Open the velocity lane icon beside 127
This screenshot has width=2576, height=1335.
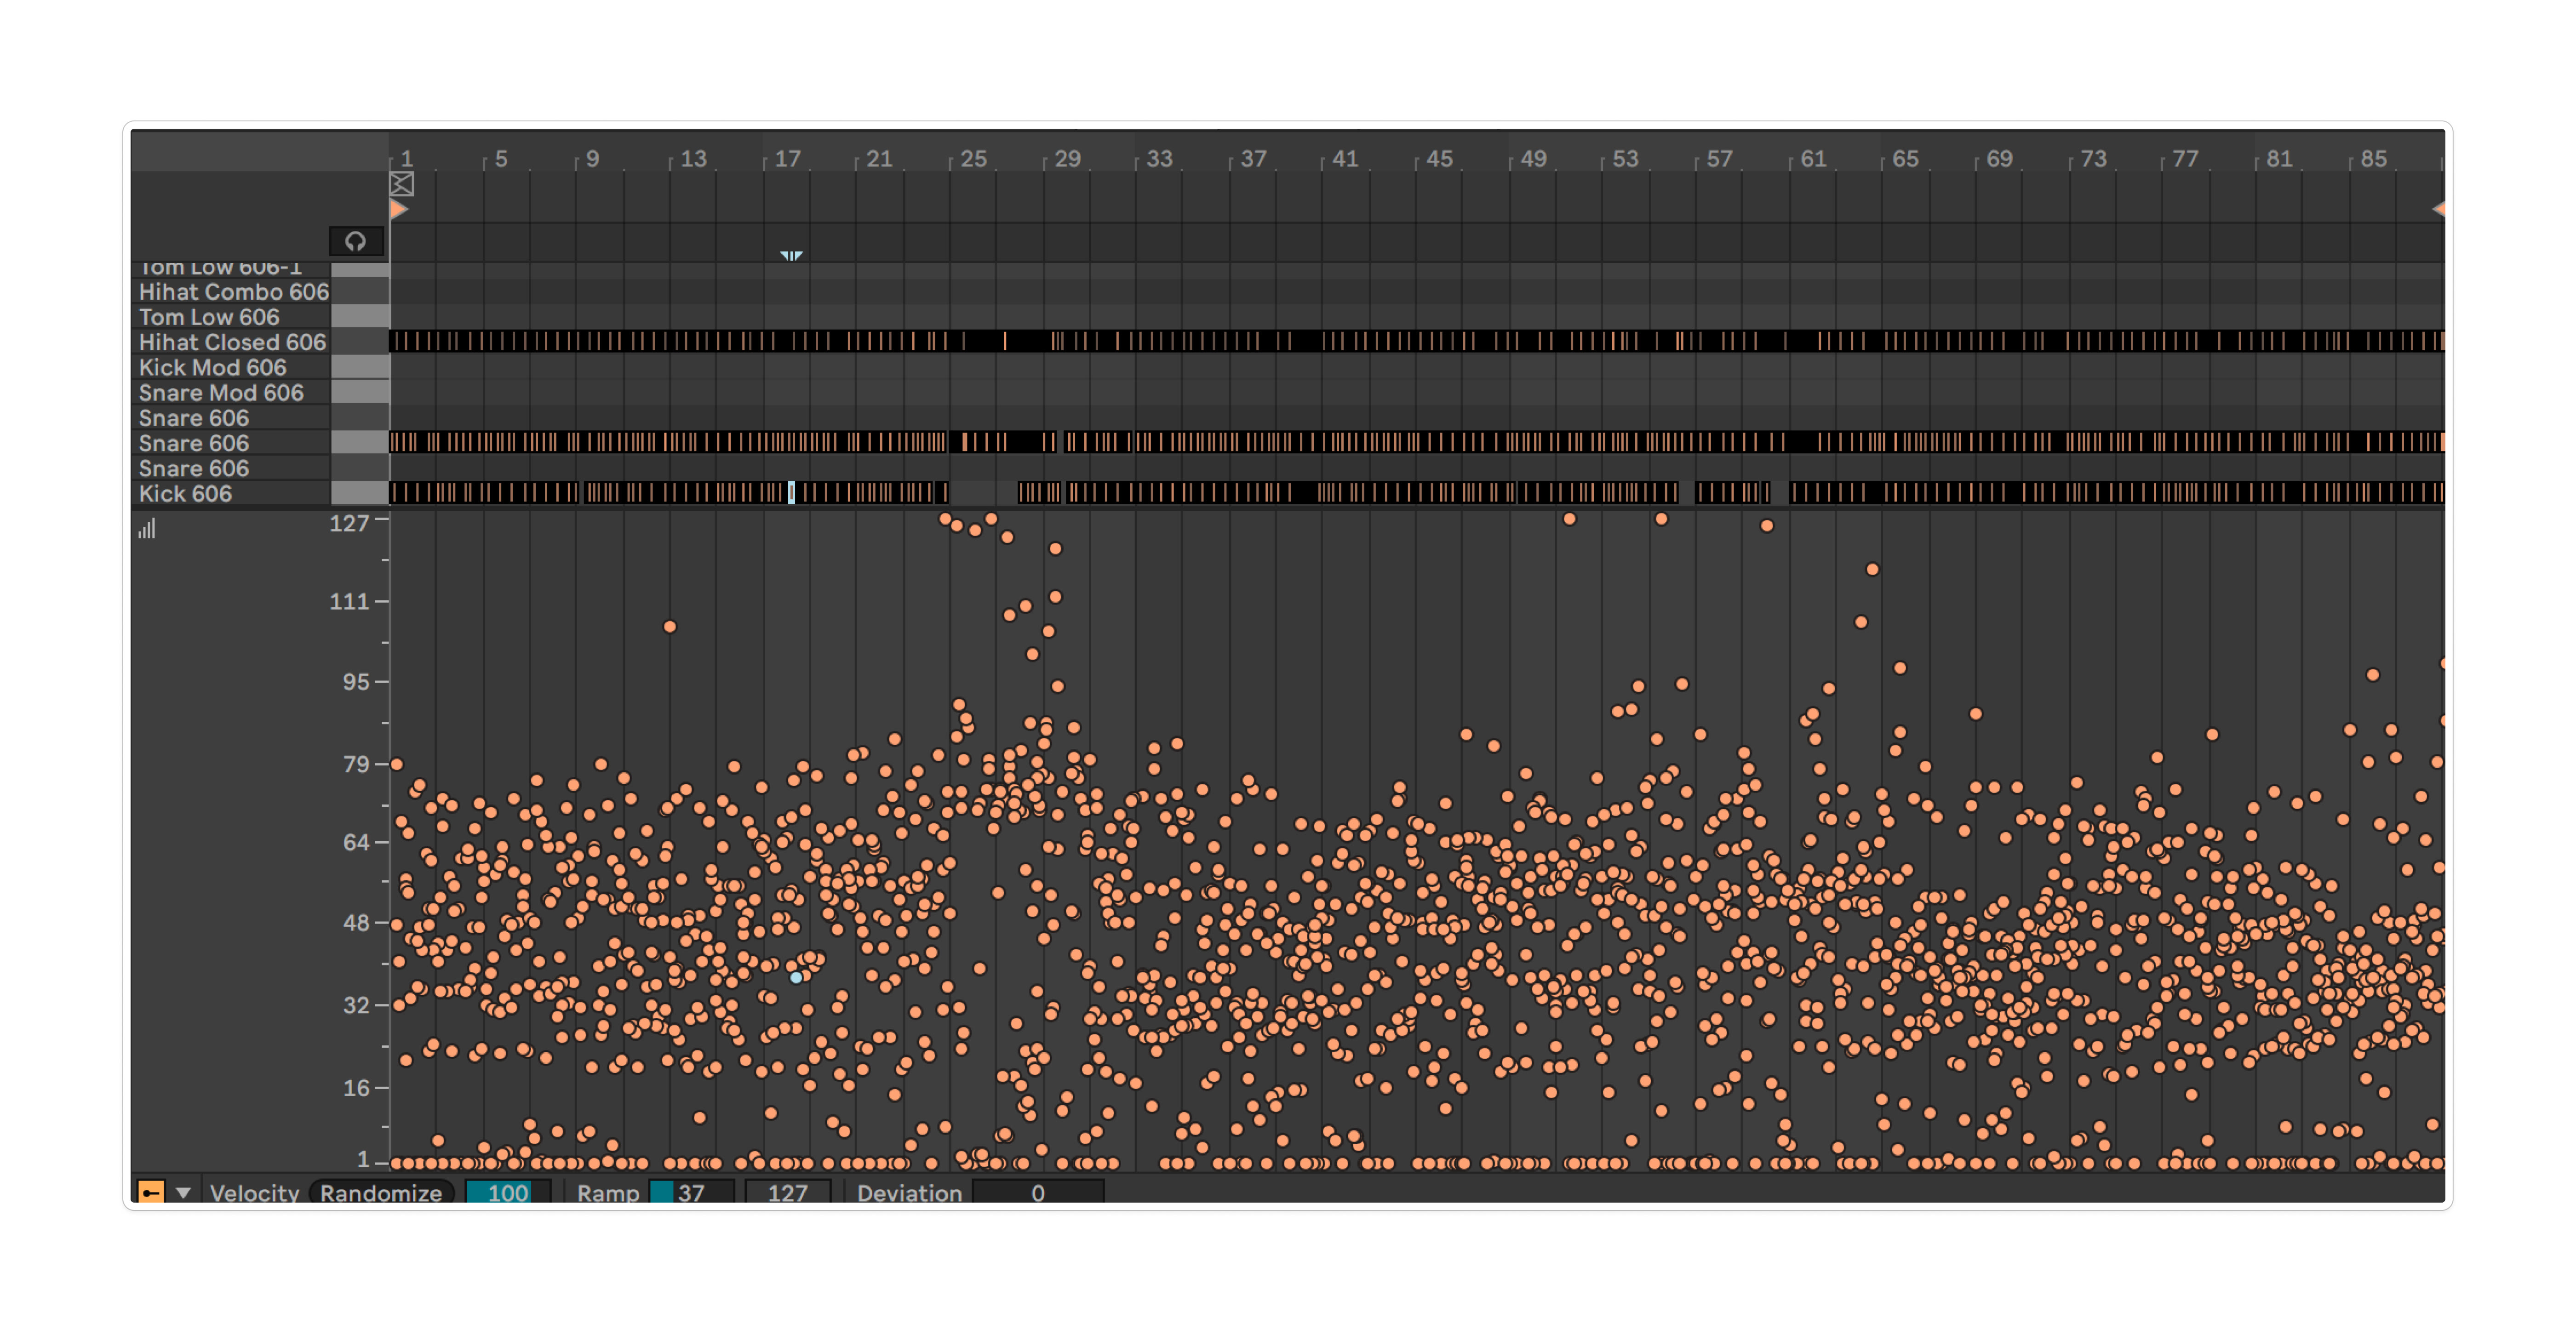coord(147,528)
